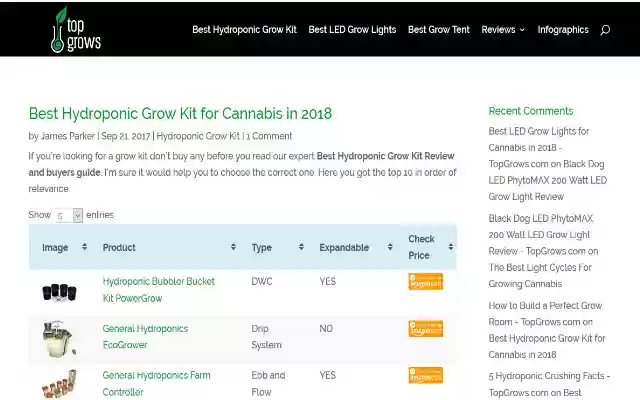Click Amazon button for EcoGrower row
Image resolution: width=640 pixels, height=400 pixels.
425,329
